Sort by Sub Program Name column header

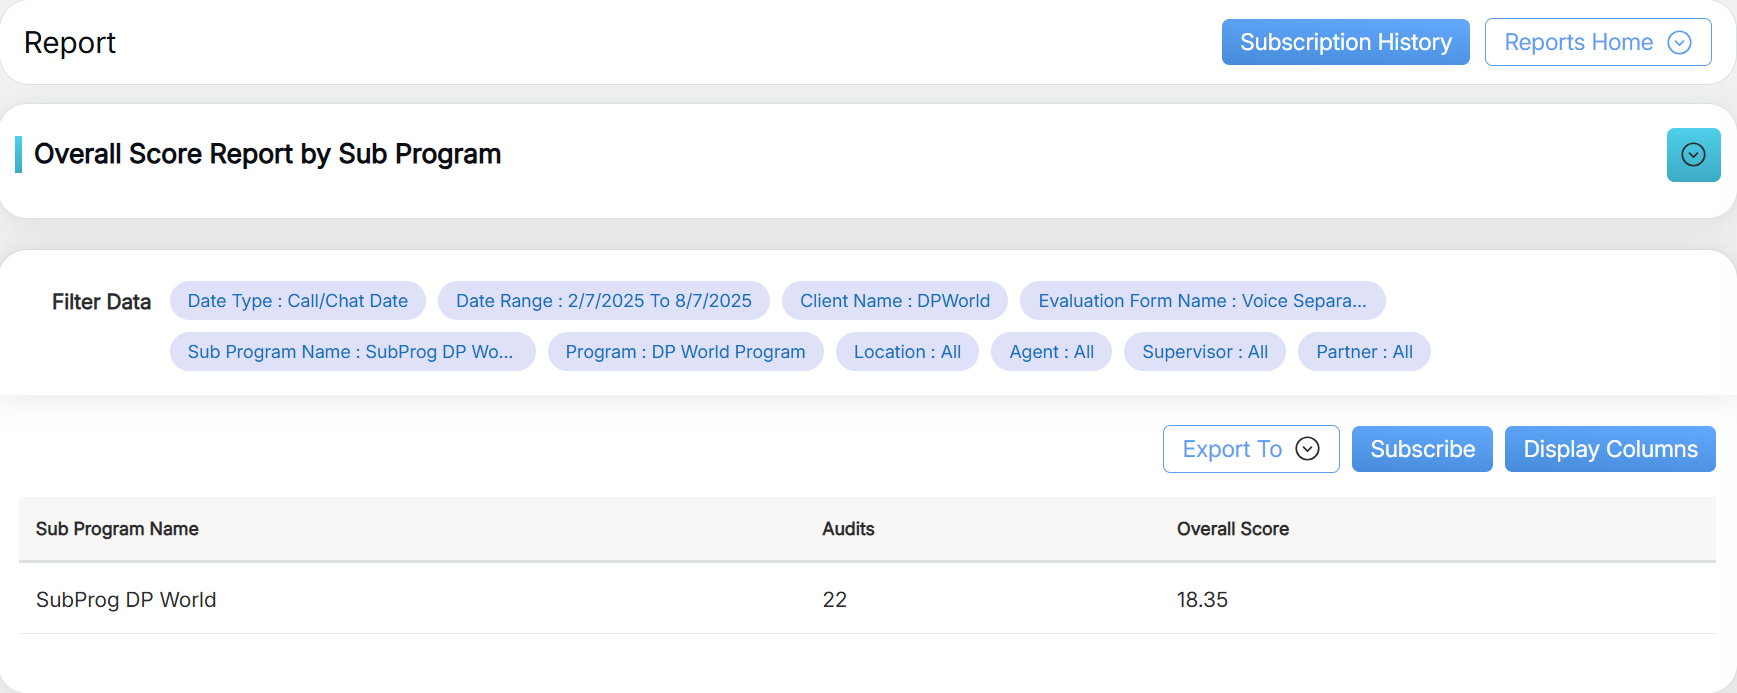(117, 529)
